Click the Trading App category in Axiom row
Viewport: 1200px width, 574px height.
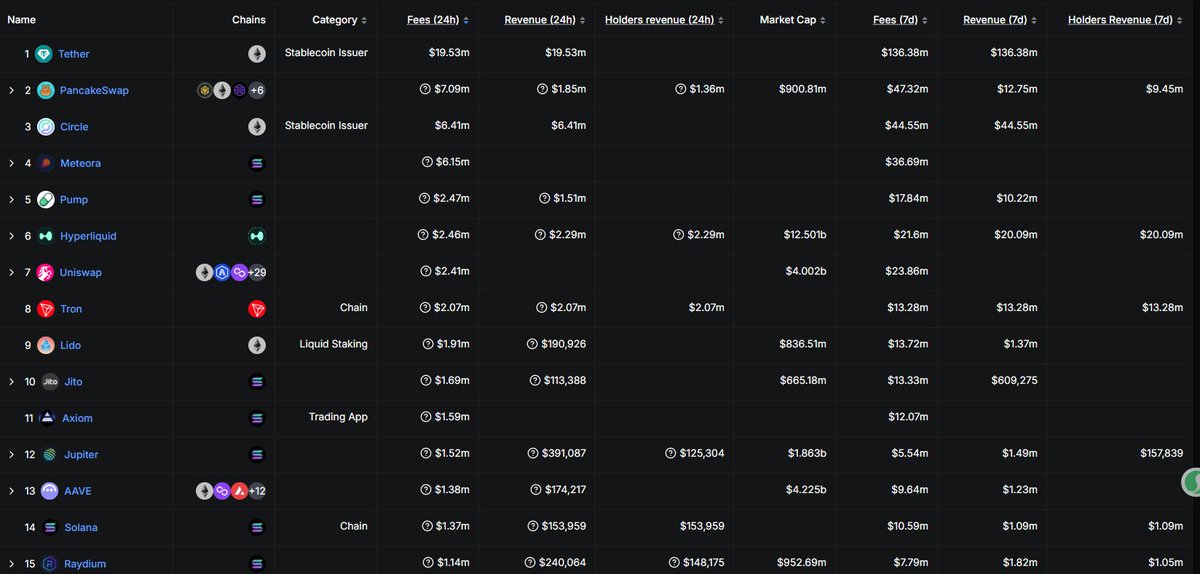[x=340, y=417]
